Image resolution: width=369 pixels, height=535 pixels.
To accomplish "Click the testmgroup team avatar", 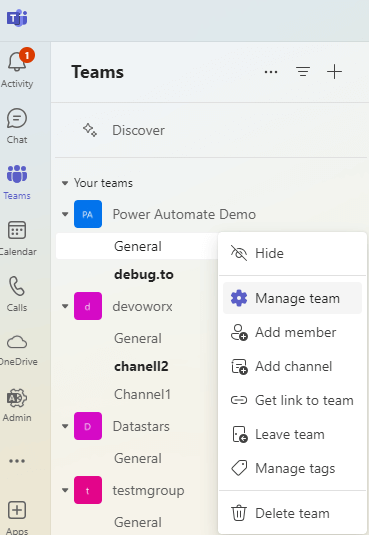I will pos(88,490).
